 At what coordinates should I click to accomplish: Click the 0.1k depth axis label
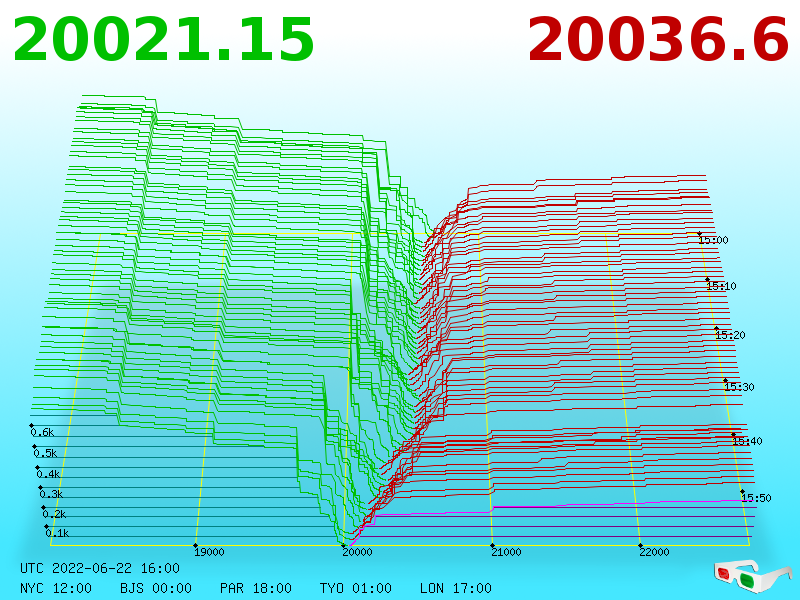[x=57, y=533]
